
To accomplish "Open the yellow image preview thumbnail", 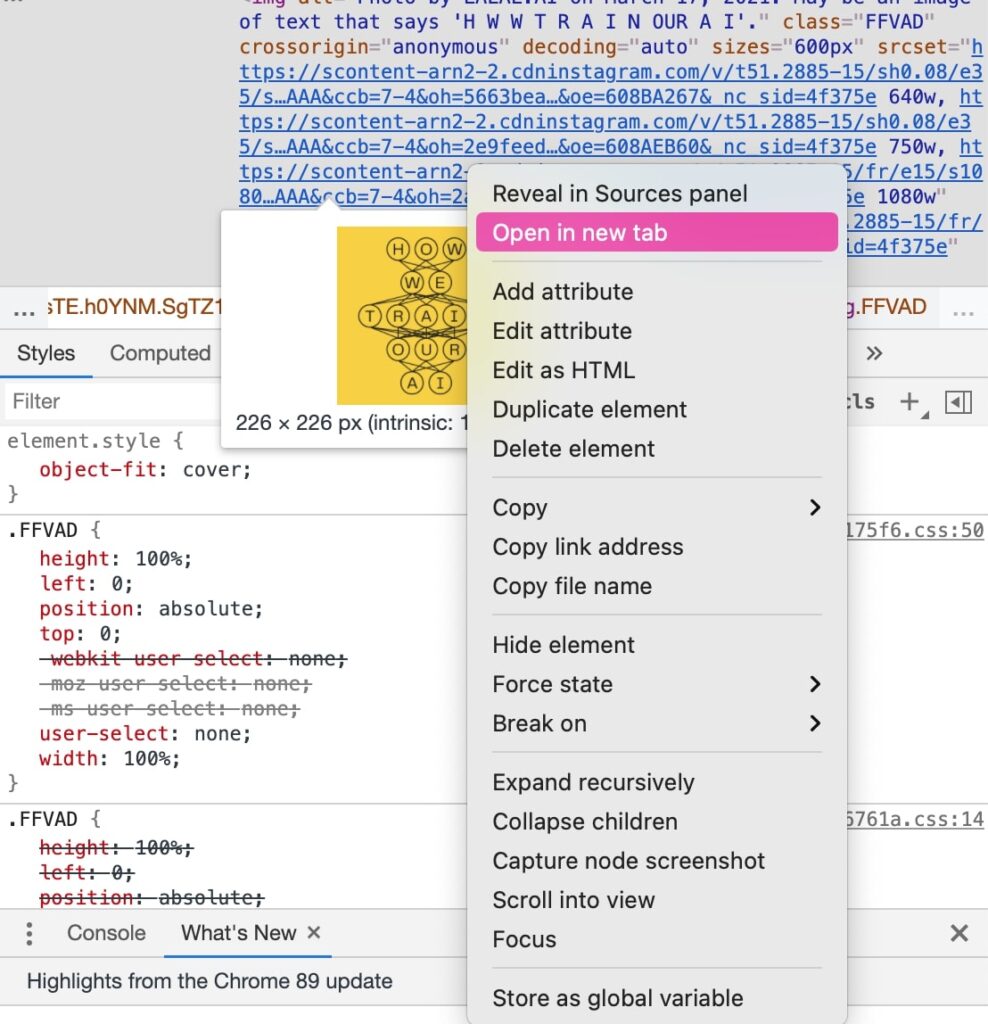I will click(x=402, y=315).
